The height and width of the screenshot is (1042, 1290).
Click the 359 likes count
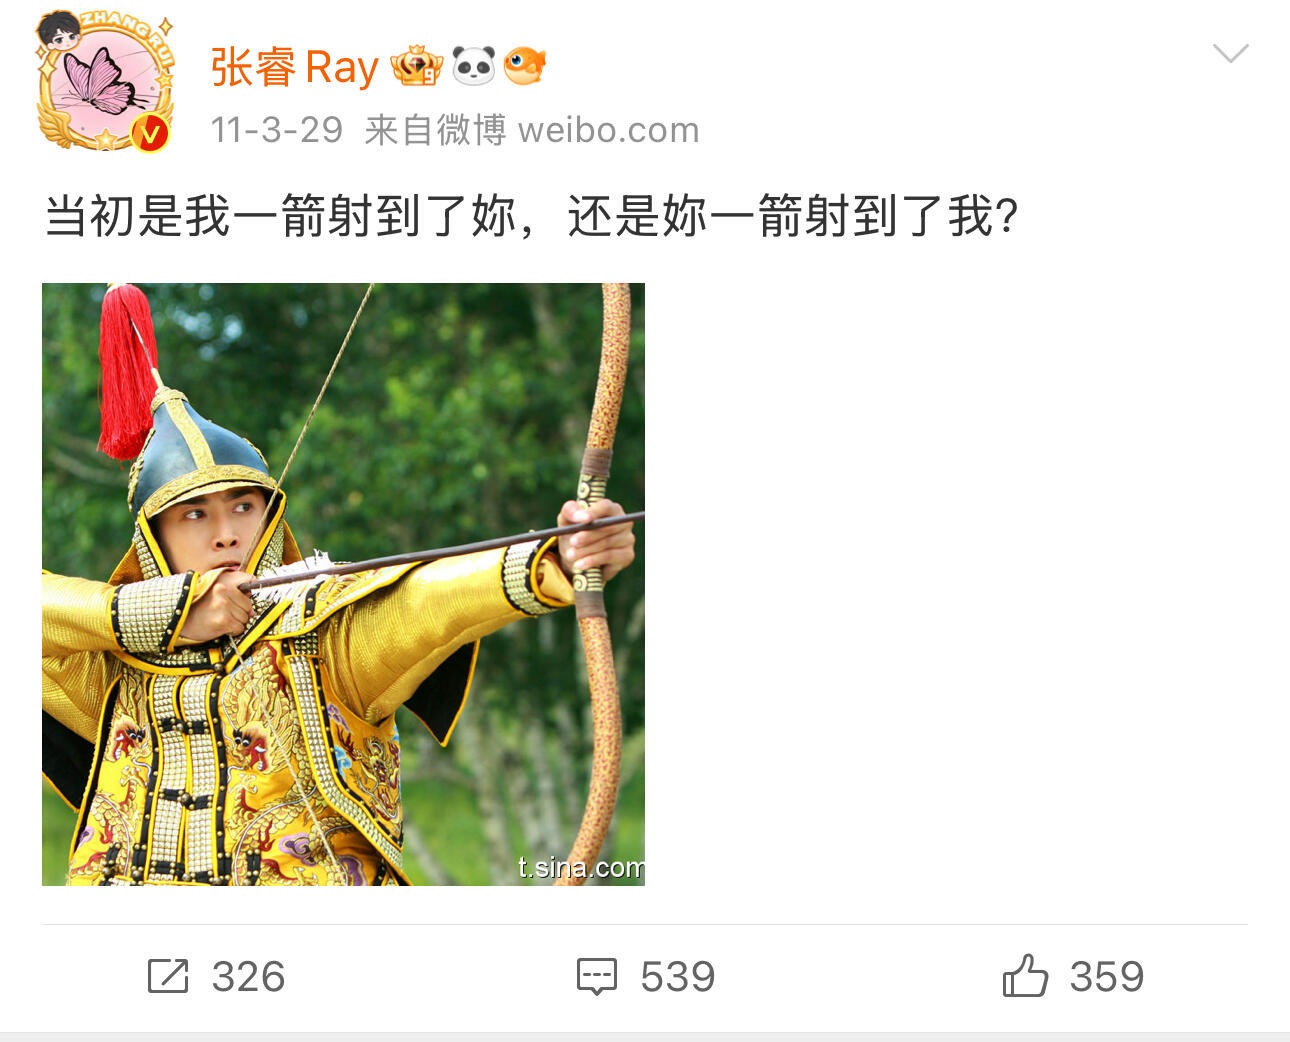pyautogui.click(x=1107, y=977)
